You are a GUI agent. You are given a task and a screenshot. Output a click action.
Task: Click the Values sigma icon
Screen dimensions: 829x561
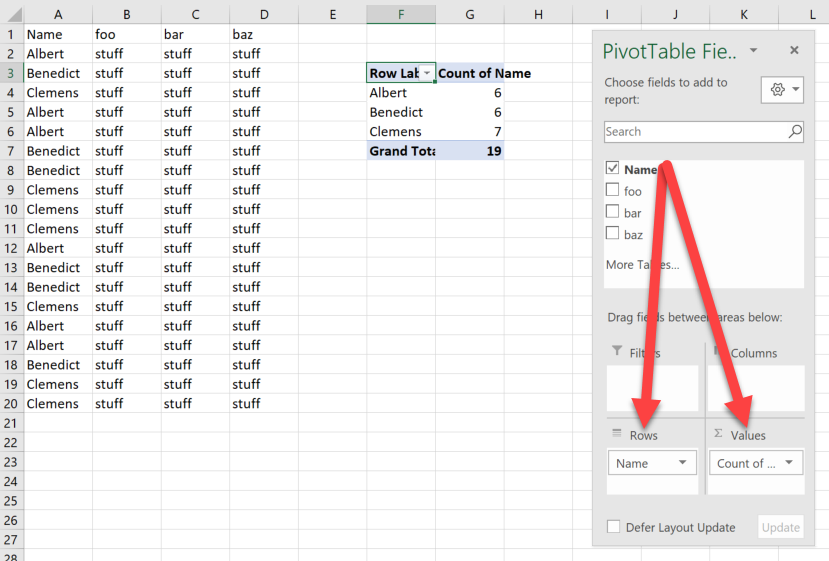click(718, 434)
